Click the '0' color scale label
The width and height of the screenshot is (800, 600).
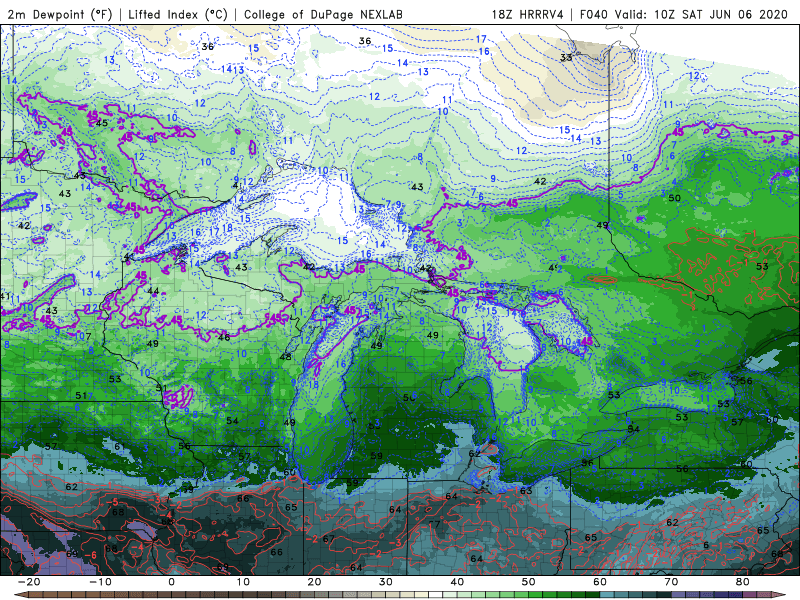point(171,582)
